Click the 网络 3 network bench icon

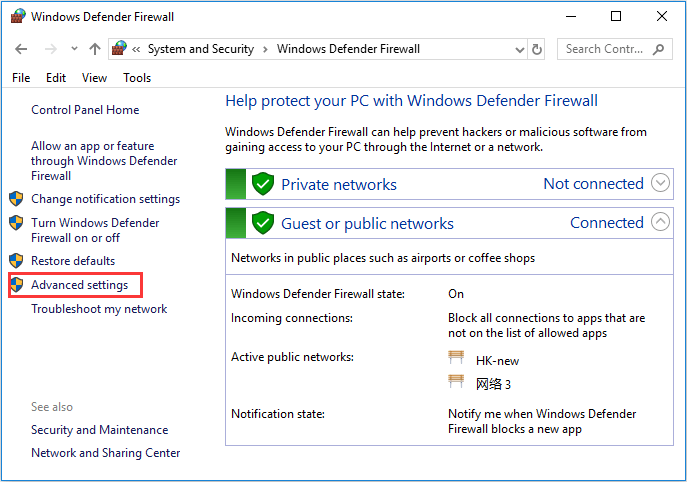456,382
